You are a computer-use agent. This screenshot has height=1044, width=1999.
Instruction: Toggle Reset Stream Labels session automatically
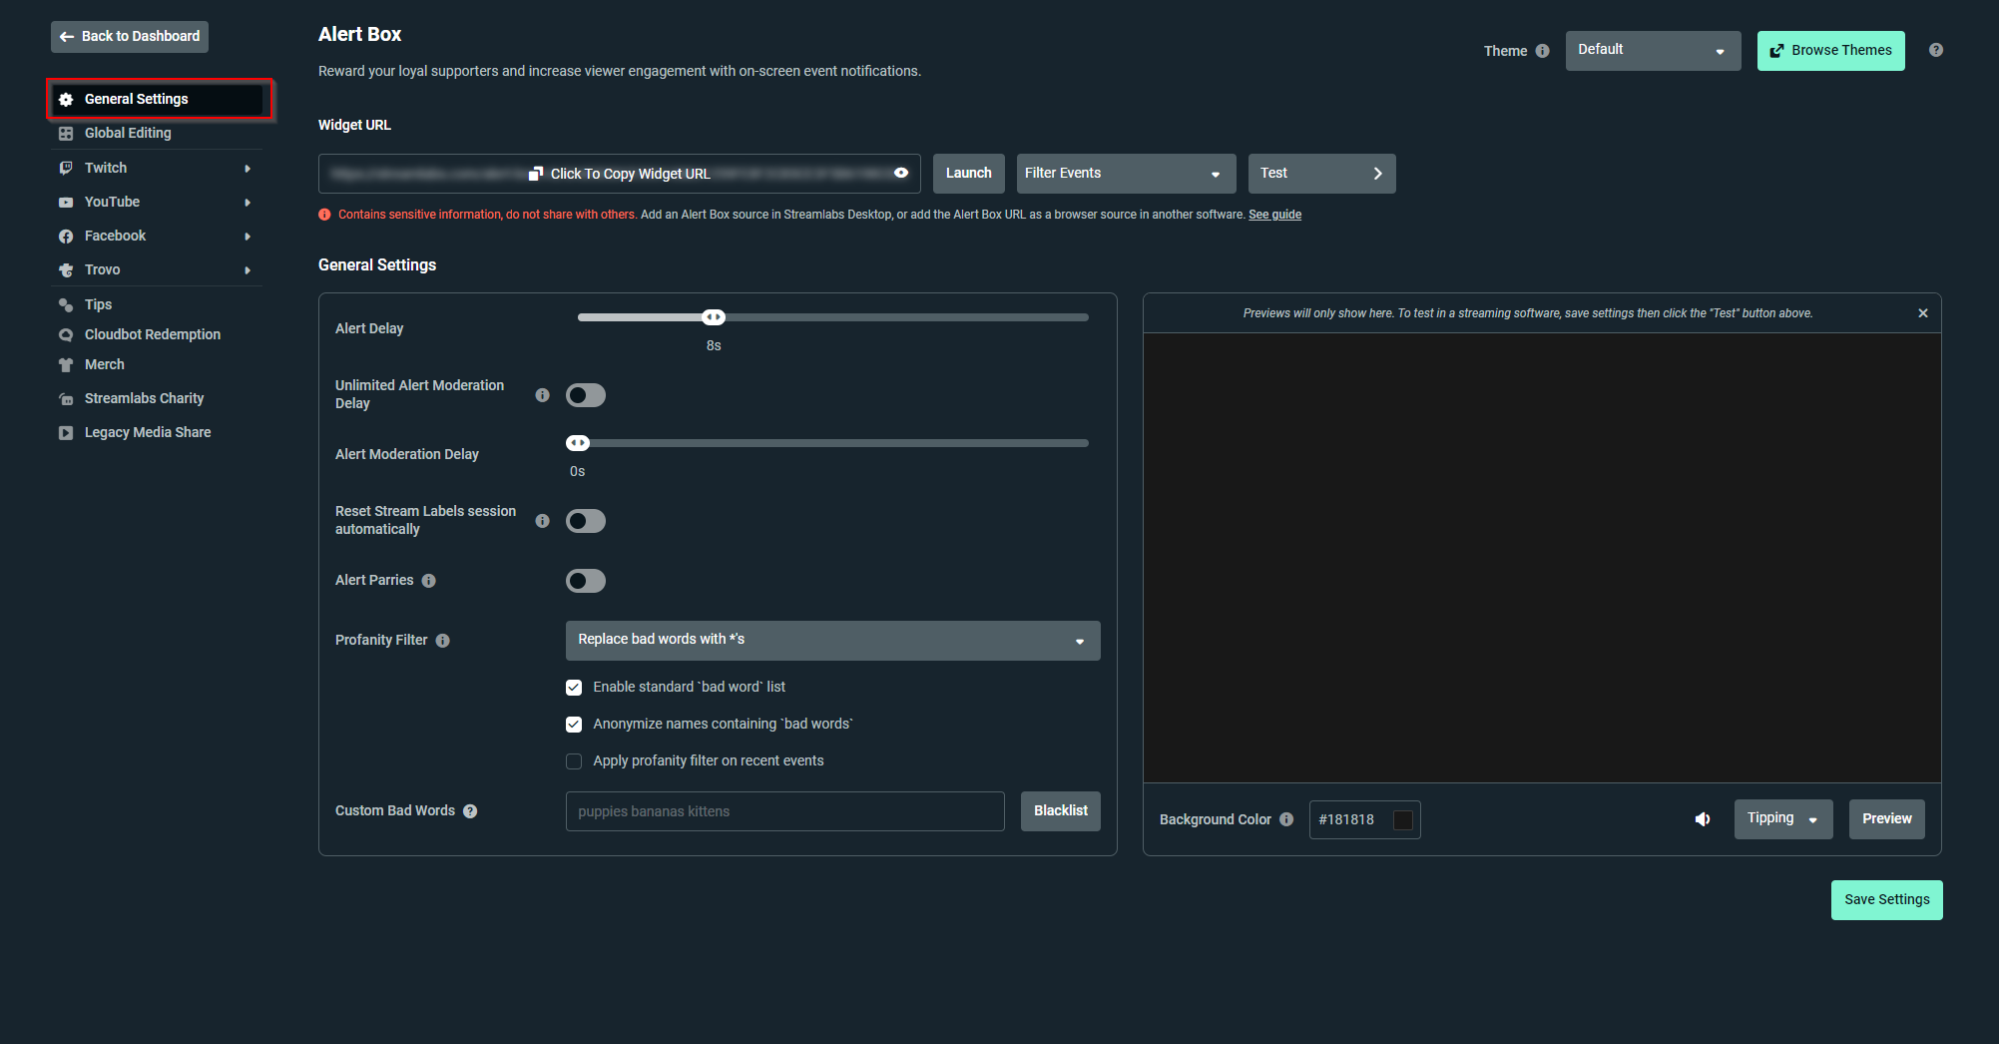(586, 521)
